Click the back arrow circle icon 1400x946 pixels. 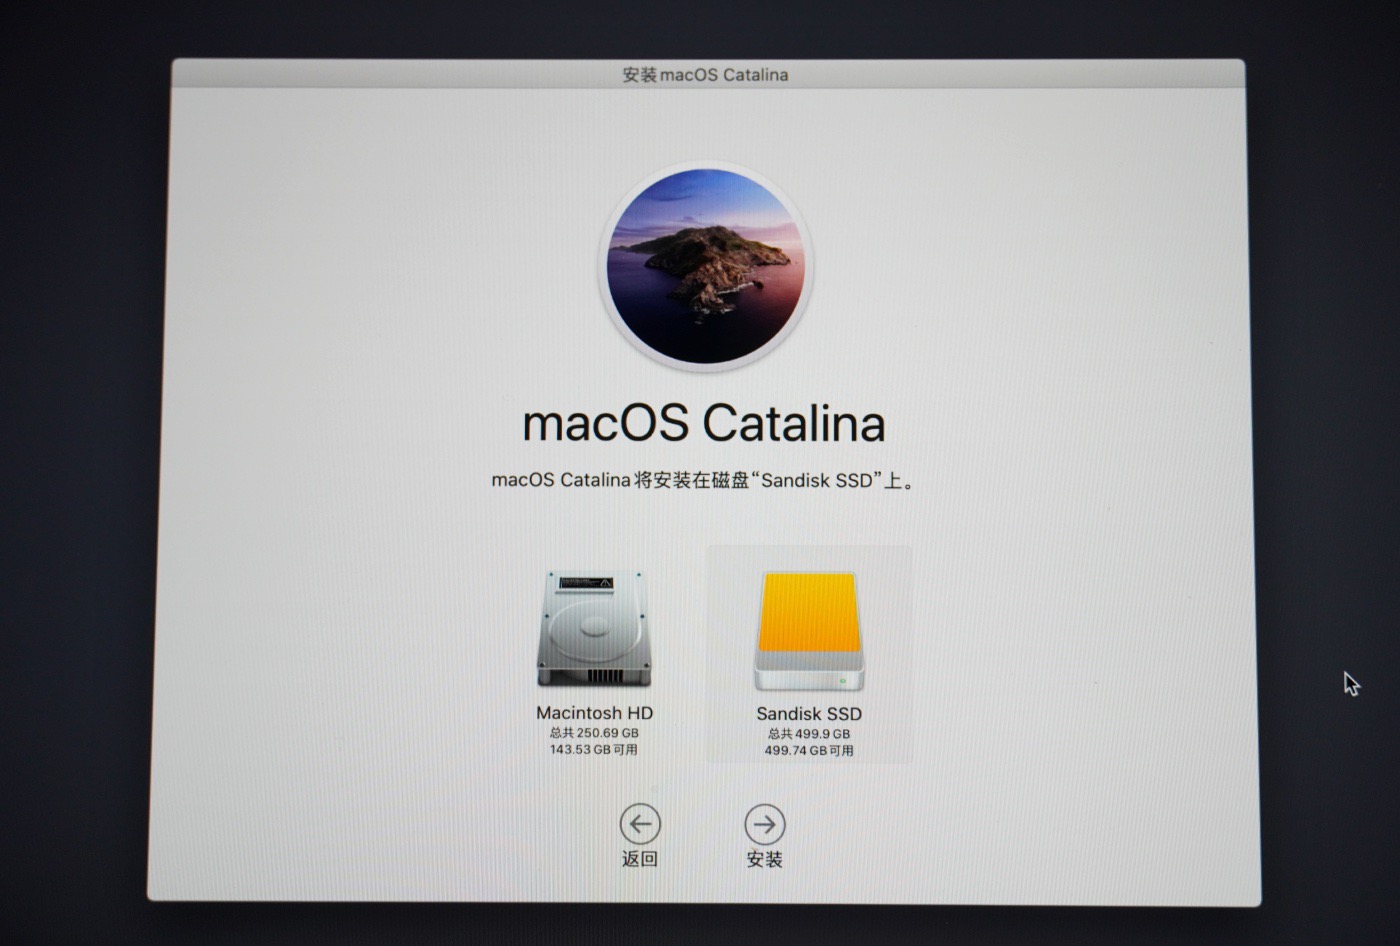tap(640, 824)
